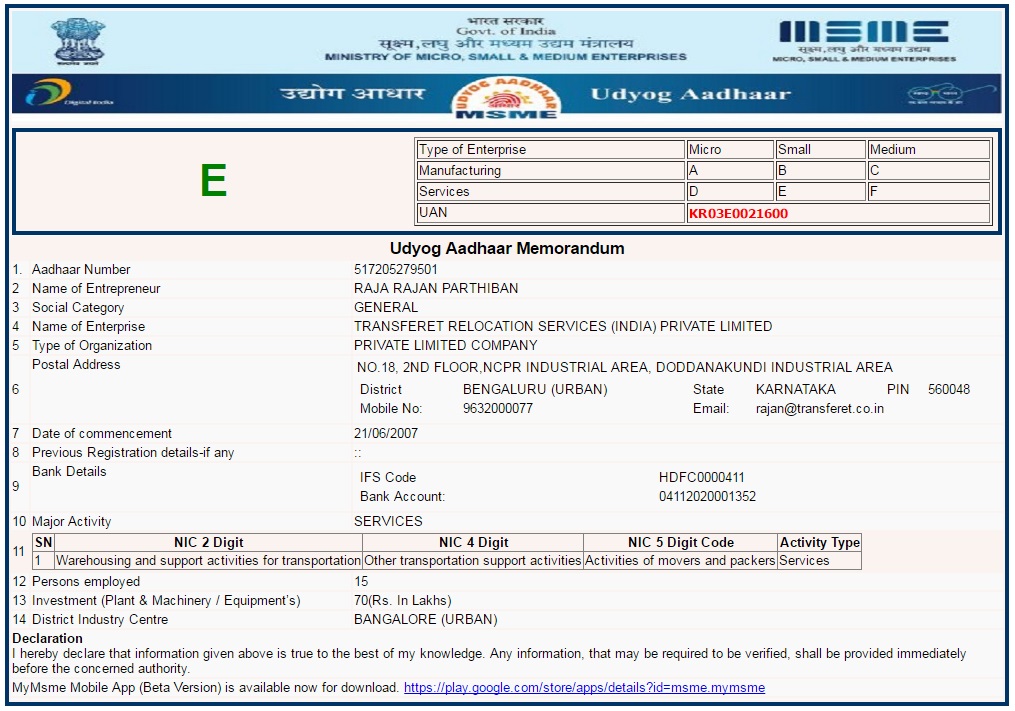Click cell B in the Manufacturing row
Image resolution: width=1015 pixels, height=711 pixels.
tap(821, 171)
